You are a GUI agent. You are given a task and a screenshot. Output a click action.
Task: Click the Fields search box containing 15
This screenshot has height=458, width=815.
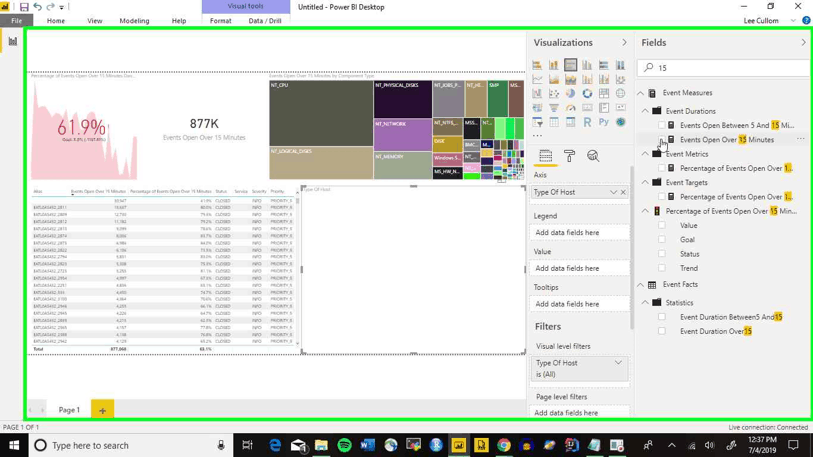pos(723,68)
